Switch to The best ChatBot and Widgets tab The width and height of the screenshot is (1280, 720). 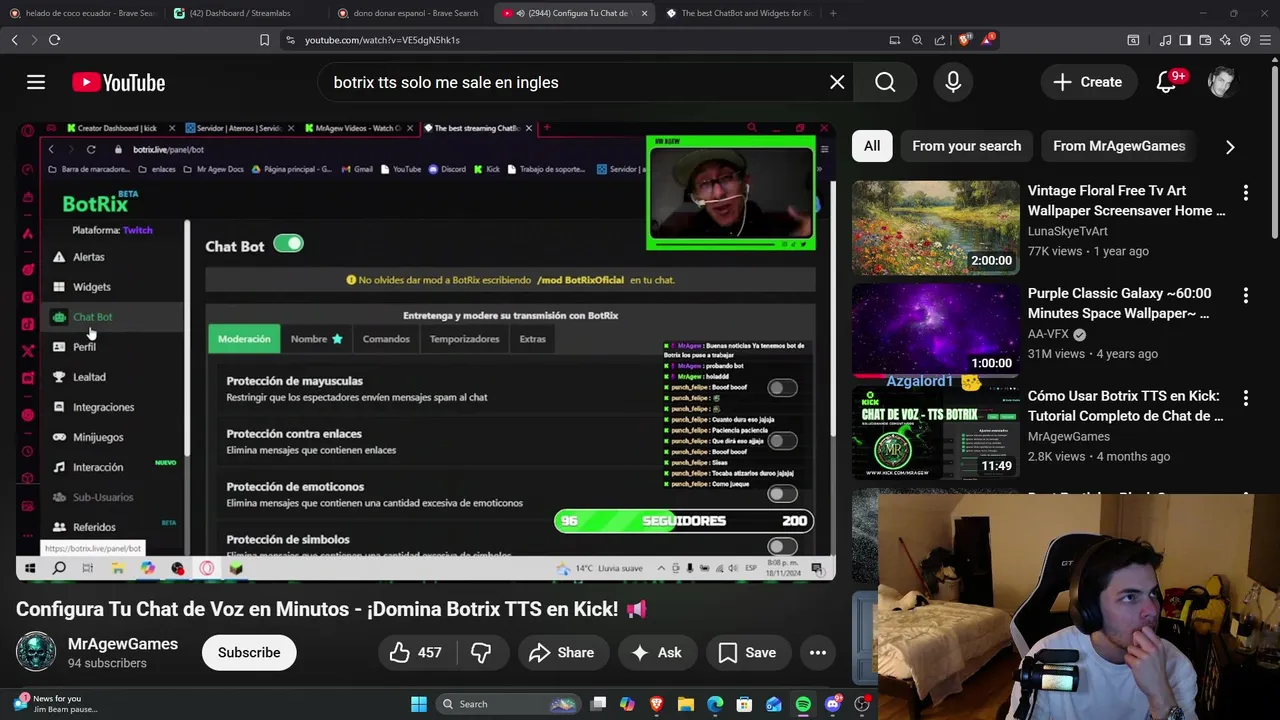click(738, 13)
